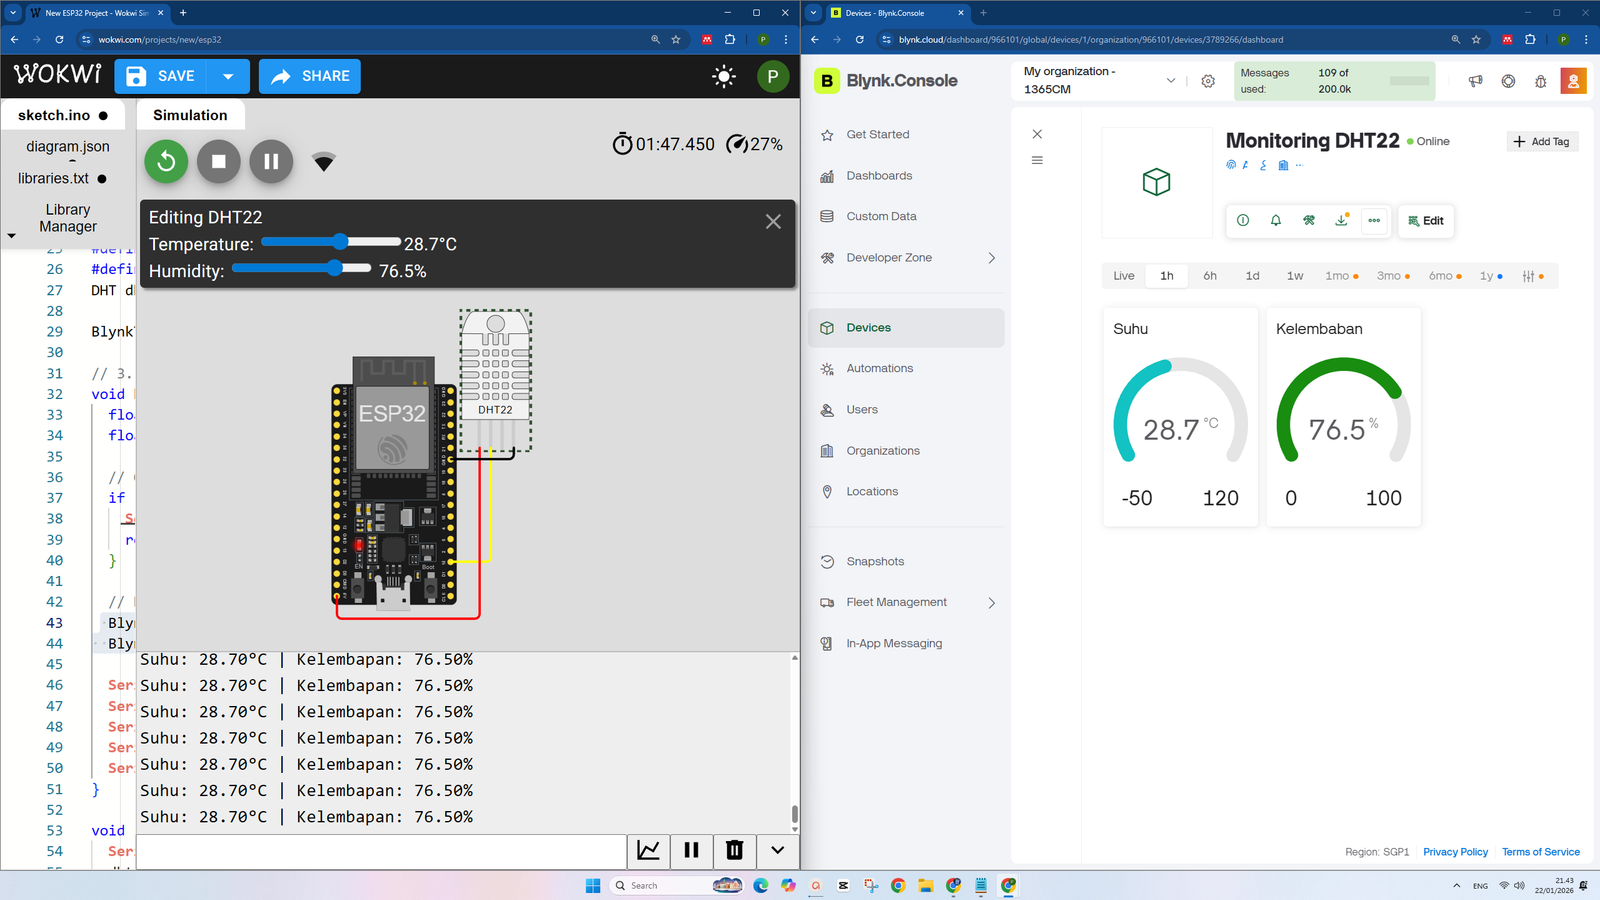Open the My organization dropdown
The width and height of the screenshot is (1600, 900).
tap(1099, 80)
